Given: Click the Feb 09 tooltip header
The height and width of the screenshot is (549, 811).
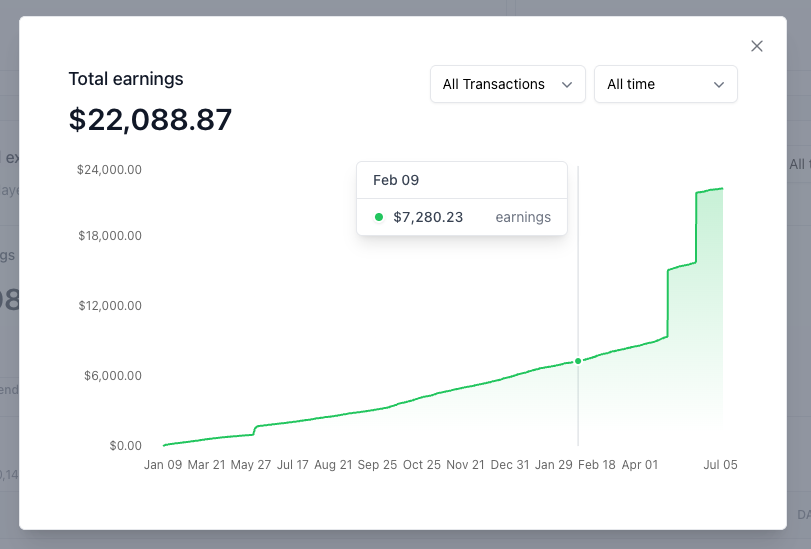Looking at the screenshot, I should [x=396, y=180].
